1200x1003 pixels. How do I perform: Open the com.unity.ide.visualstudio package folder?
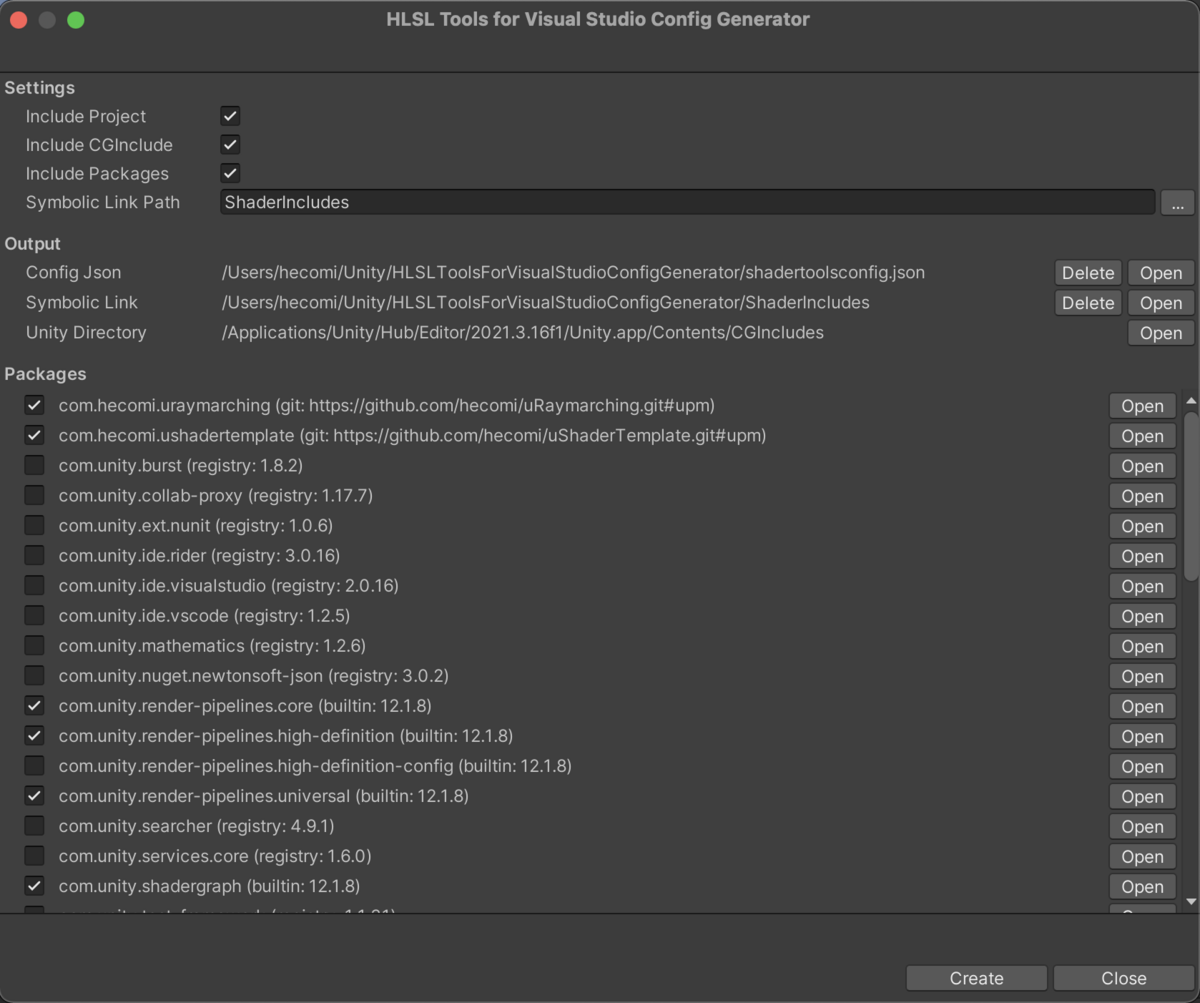(x=1142, y=586)
